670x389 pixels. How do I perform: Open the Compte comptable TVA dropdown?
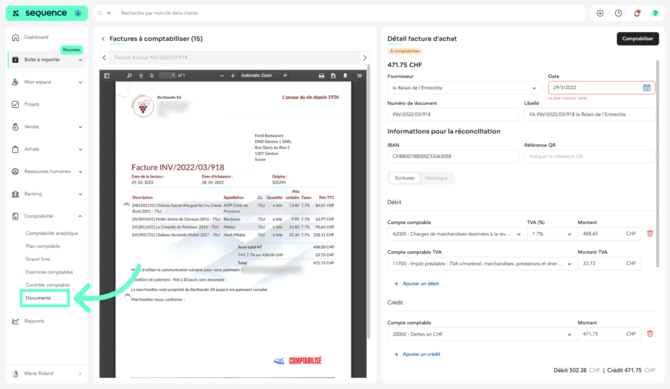click(x=481, y=264)
